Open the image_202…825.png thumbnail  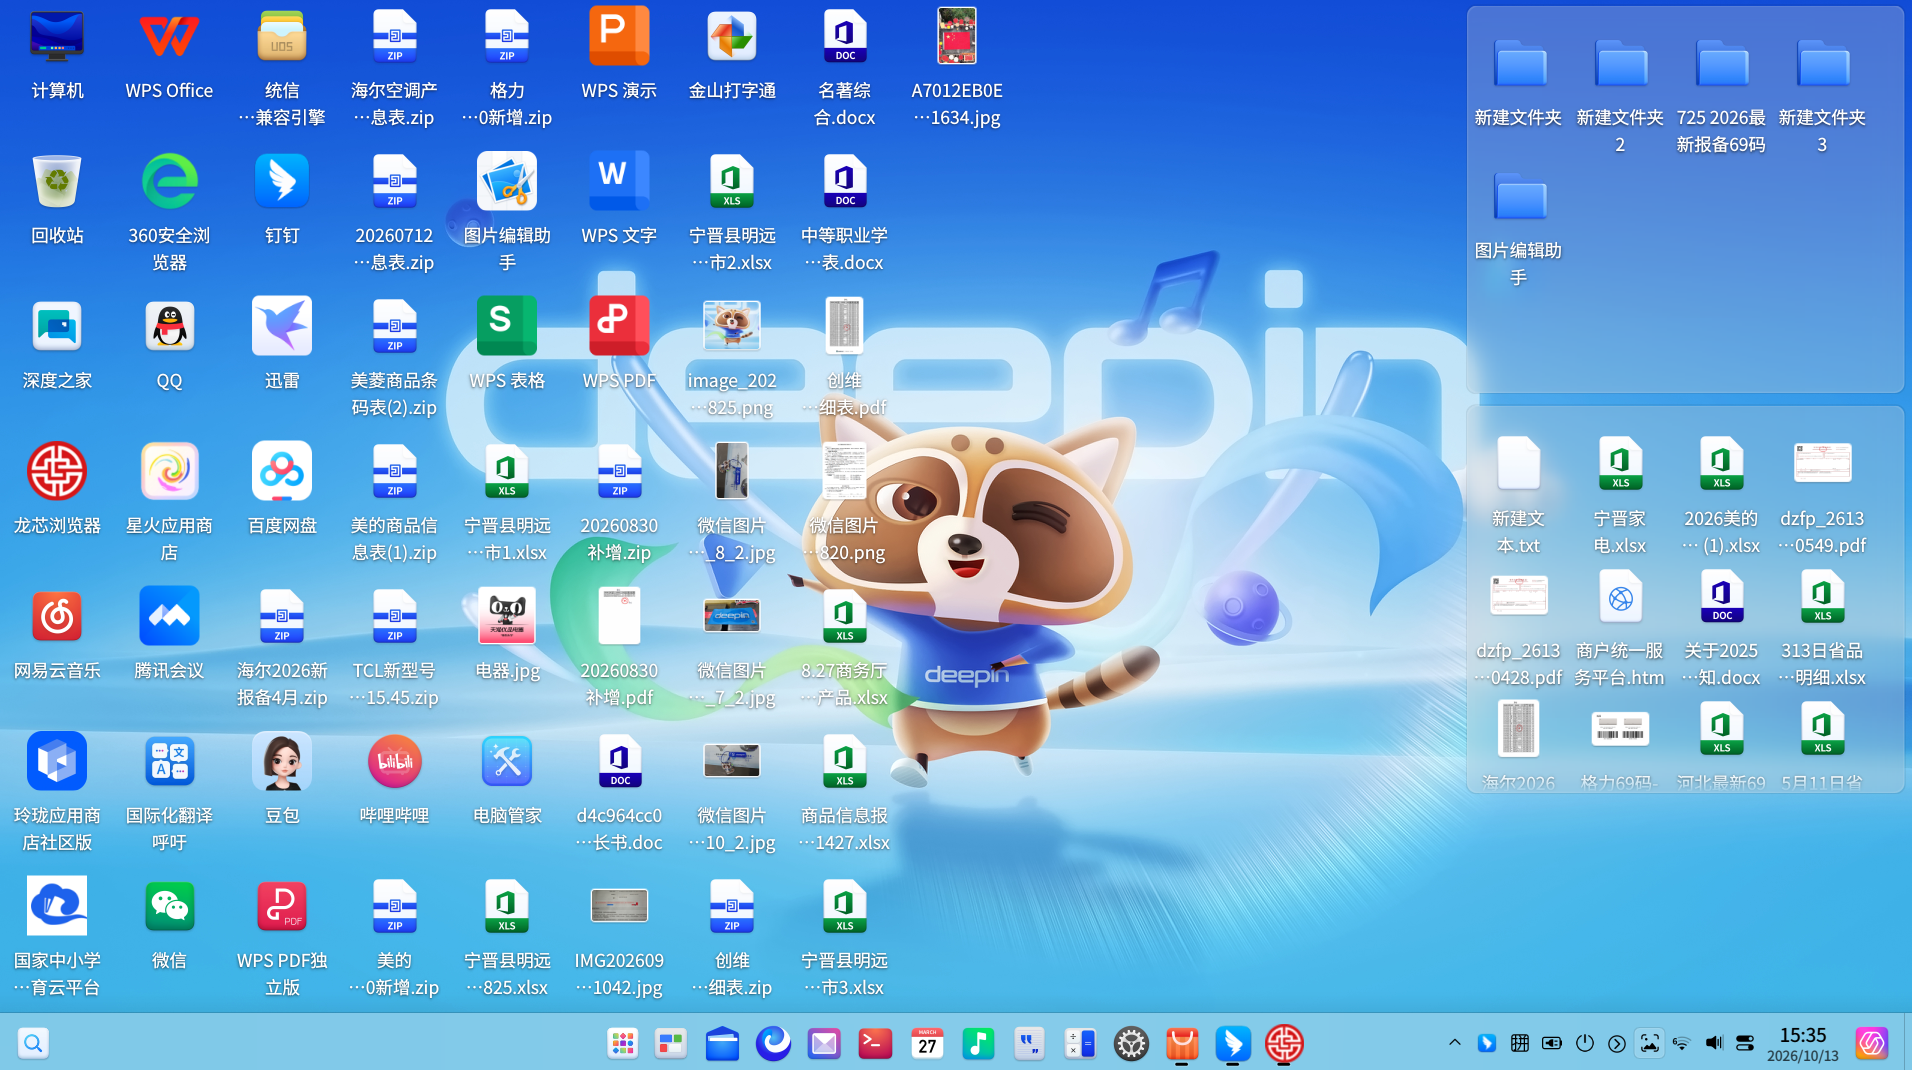coord(732,327)
